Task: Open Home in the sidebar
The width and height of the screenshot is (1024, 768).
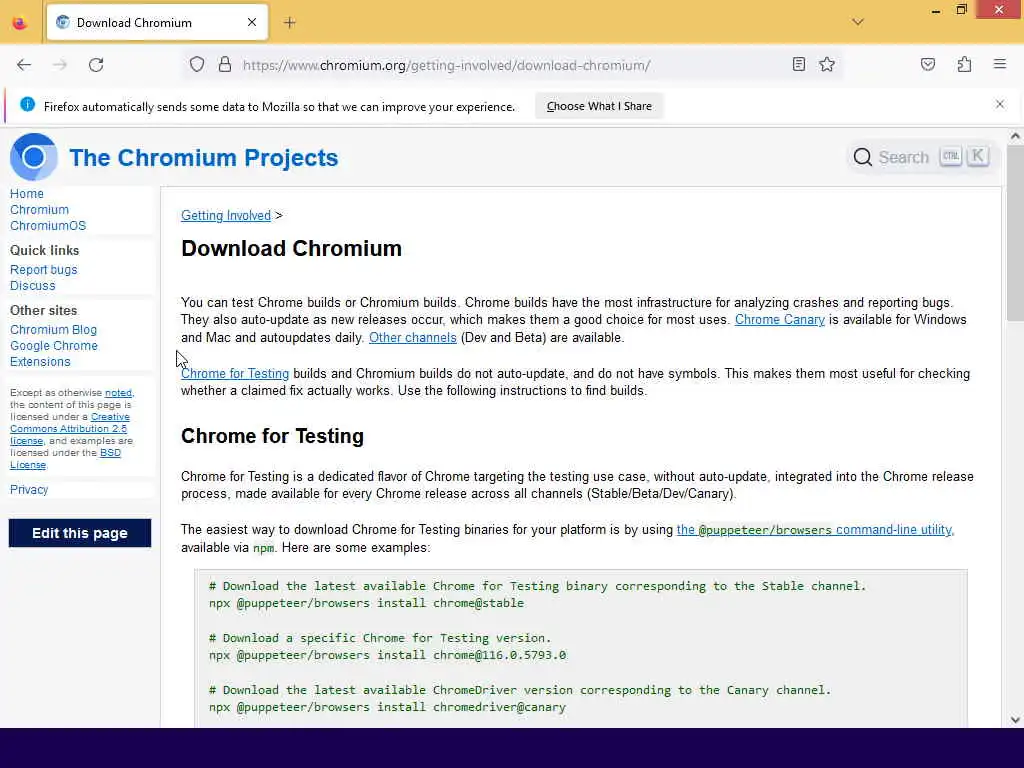Action: pyautogui.click(x=27, y=194)
